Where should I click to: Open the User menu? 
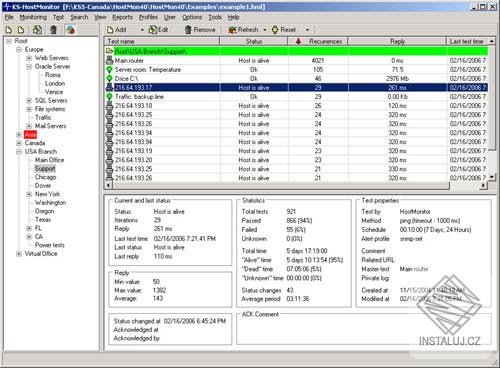tap(170, 17)
